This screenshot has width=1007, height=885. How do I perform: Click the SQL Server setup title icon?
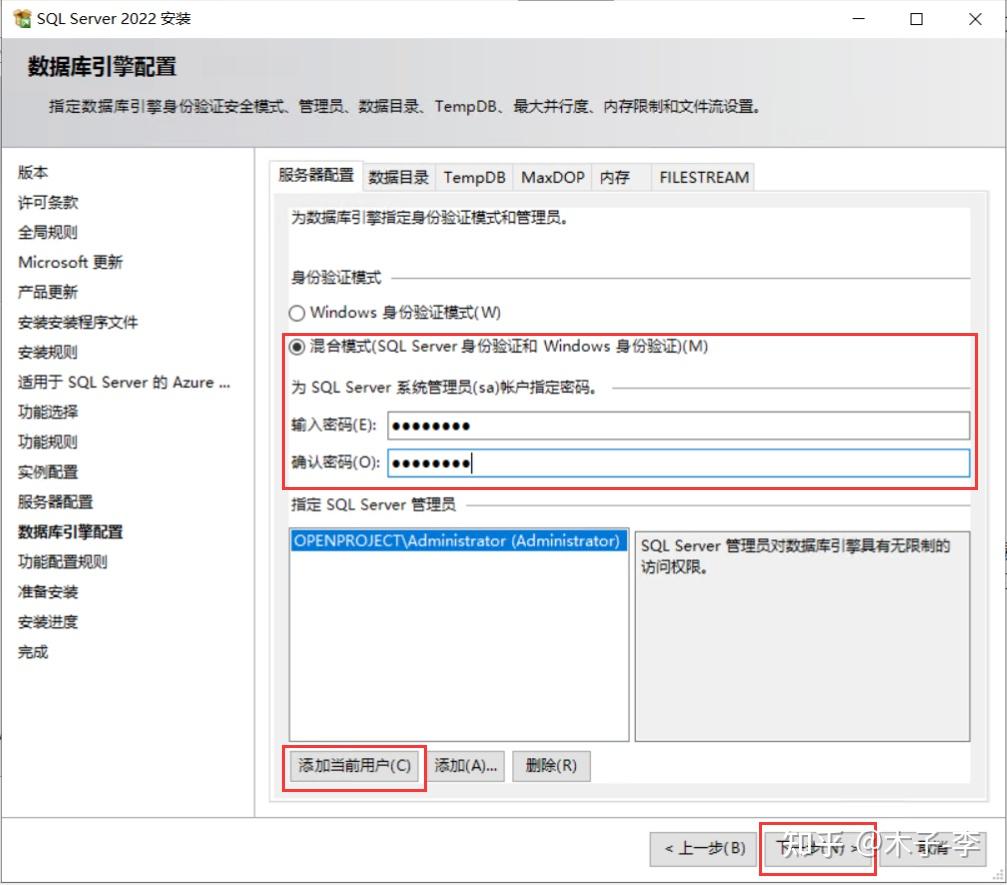(x=22, y=19)
